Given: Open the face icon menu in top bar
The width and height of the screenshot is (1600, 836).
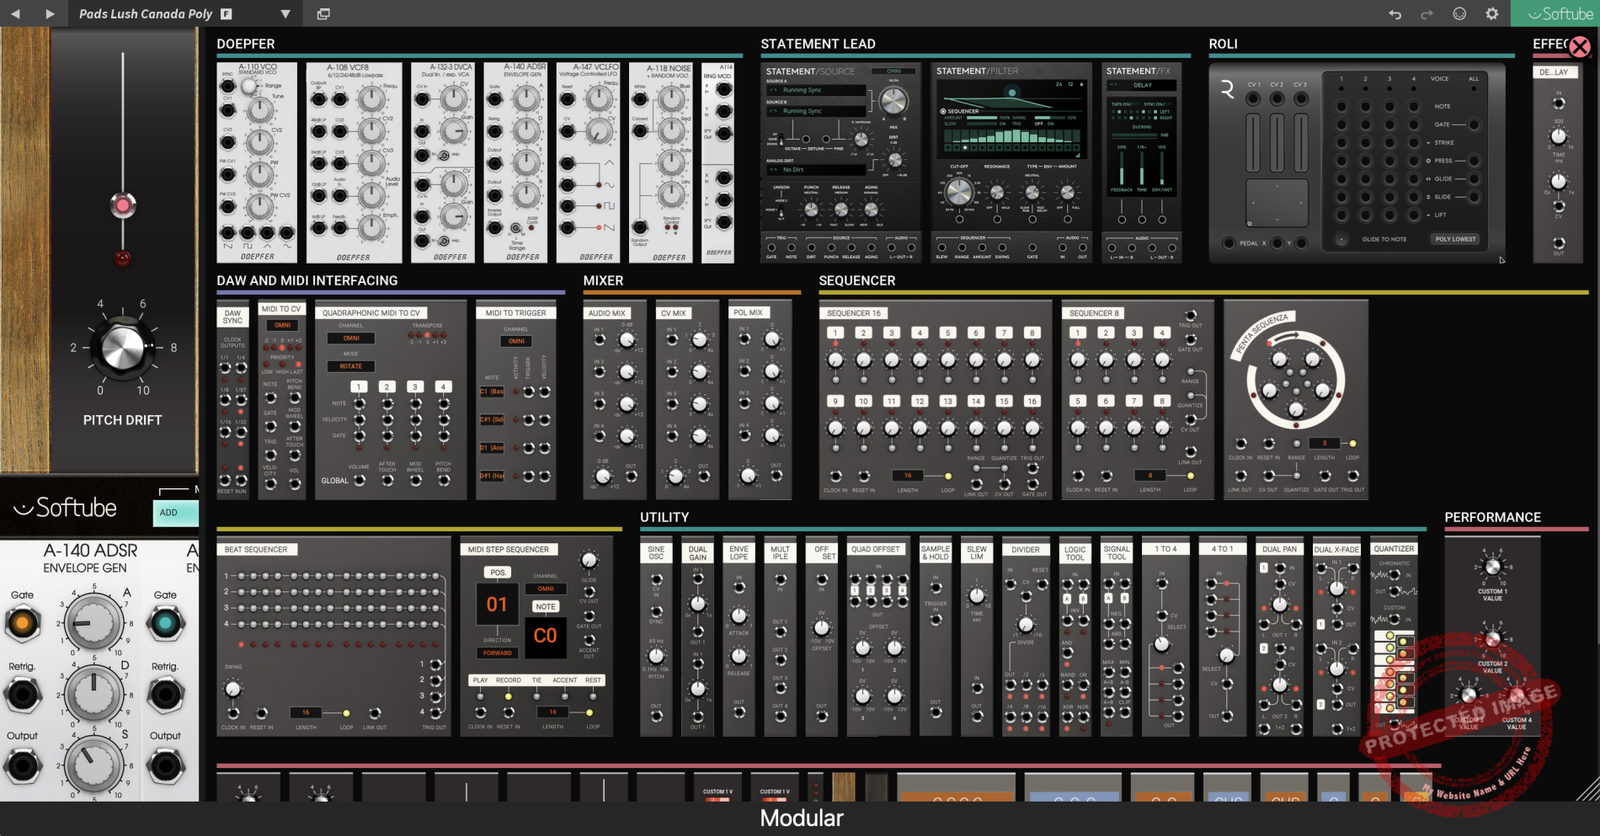Looking at the screenshot, I should coord(1460,14).
